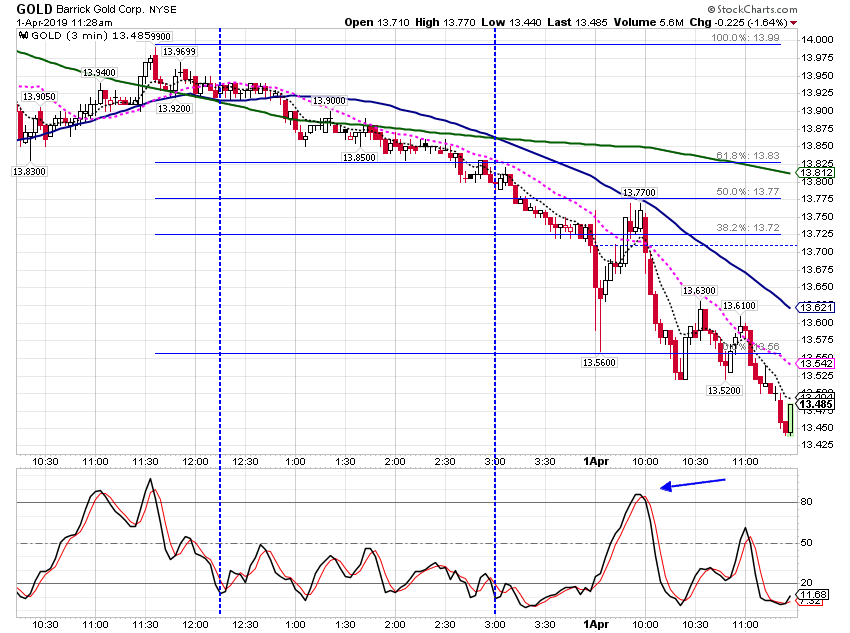
Task: Click the GOLD (3 min) legend label
Action: [x=70, y=36]
